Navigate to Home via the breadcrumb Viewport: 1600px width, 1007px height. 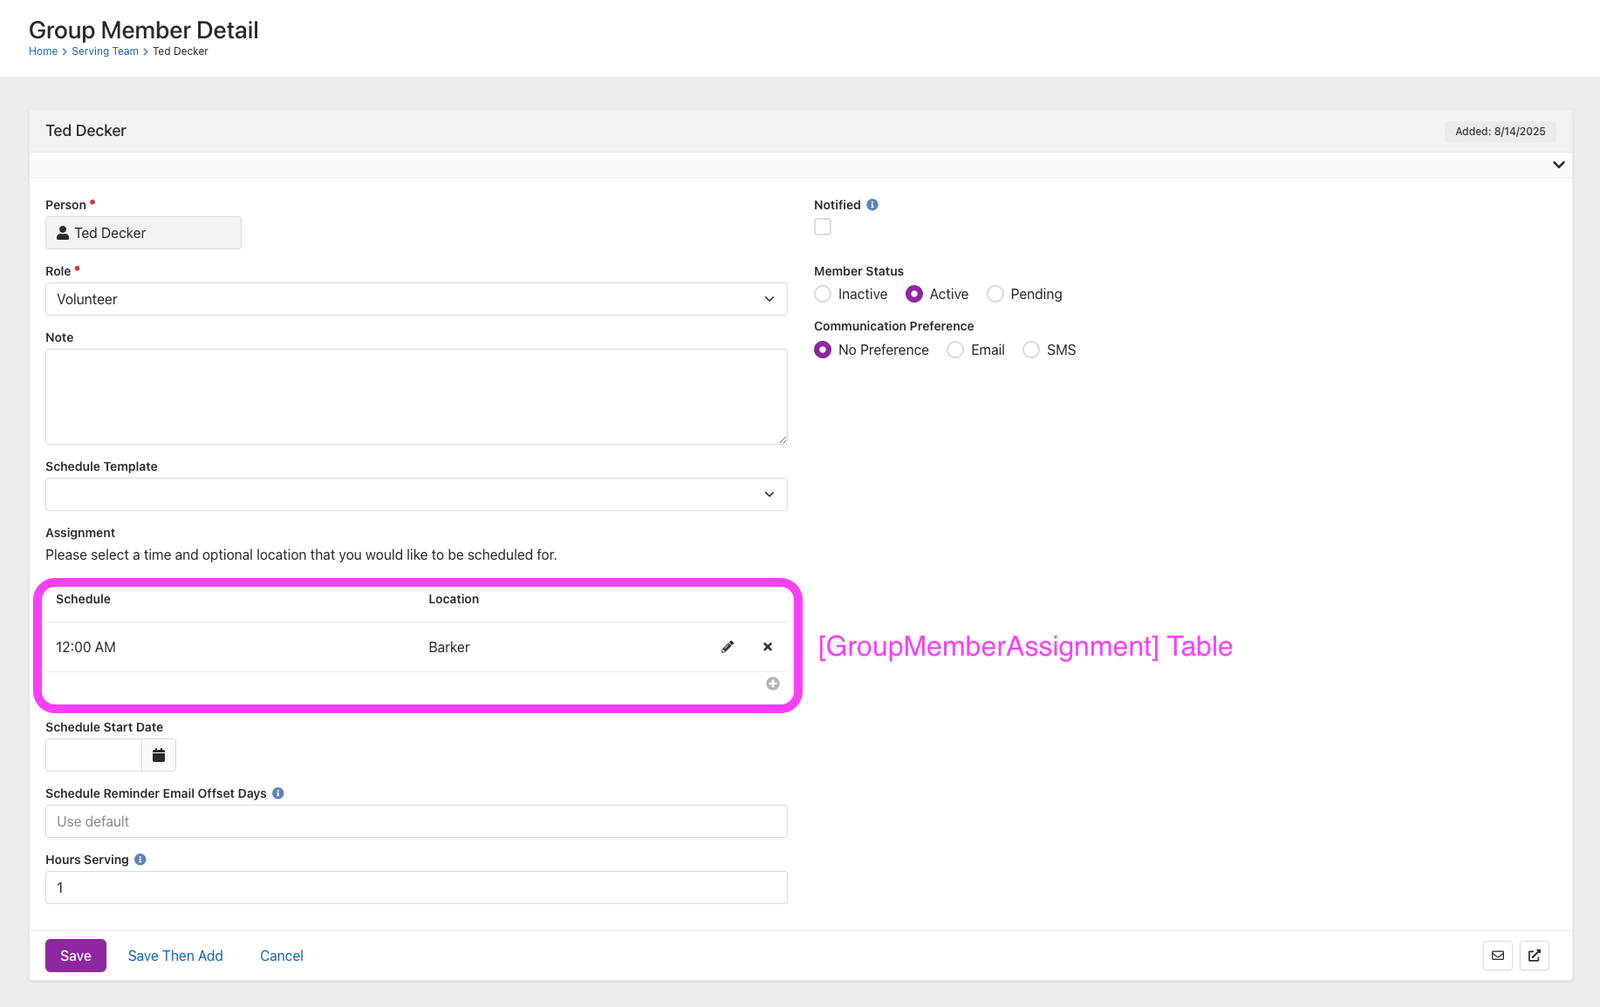click(x=43, y=51)
